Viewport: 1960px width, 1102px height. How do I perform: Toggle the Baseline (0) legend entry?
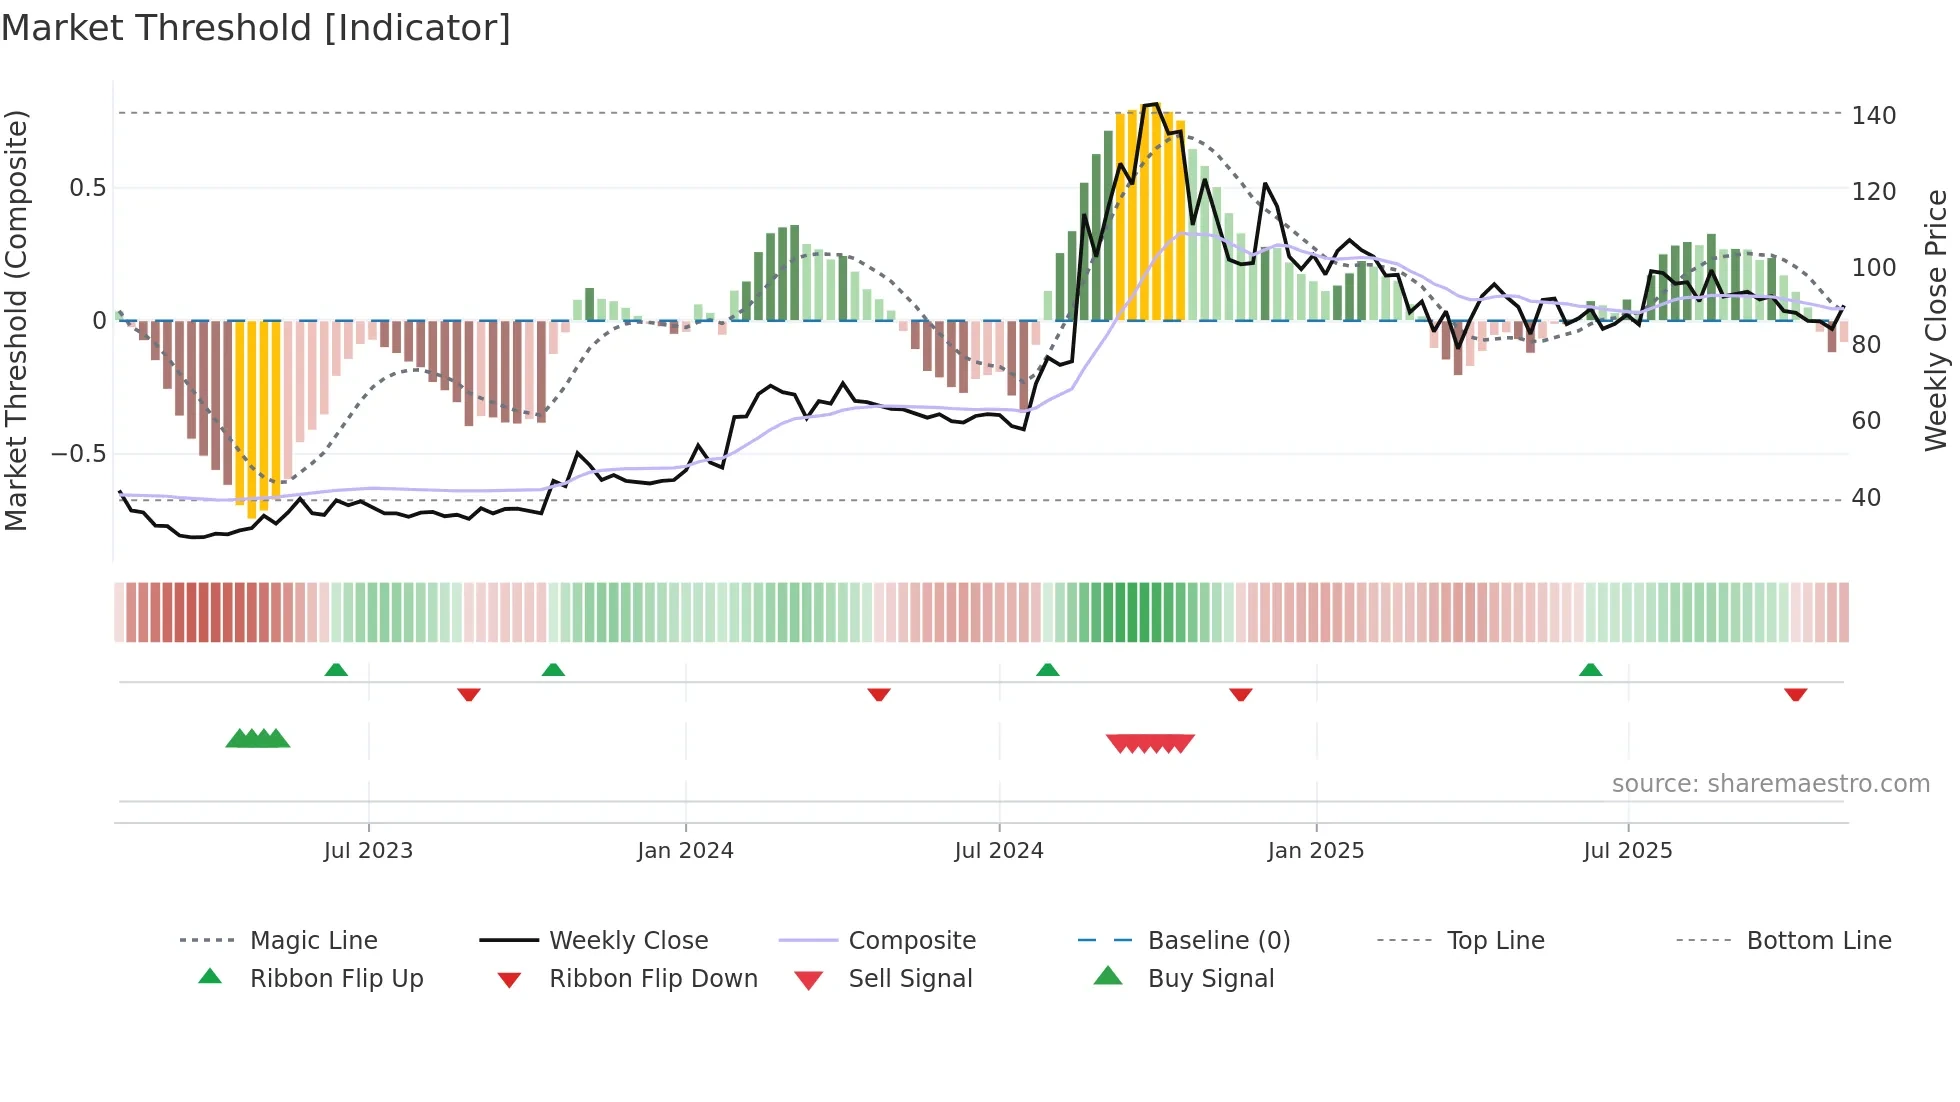point(1218,940)
